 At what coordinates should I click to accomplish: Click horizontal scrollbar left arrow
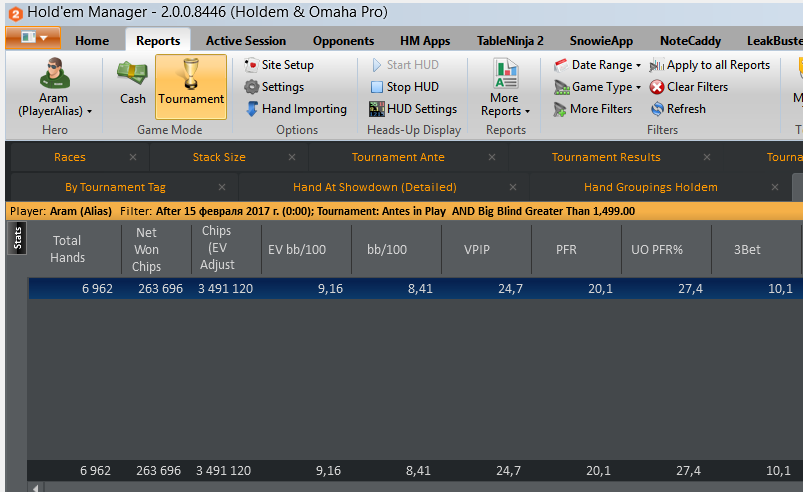pyautogui.click(x=35, y=488)
